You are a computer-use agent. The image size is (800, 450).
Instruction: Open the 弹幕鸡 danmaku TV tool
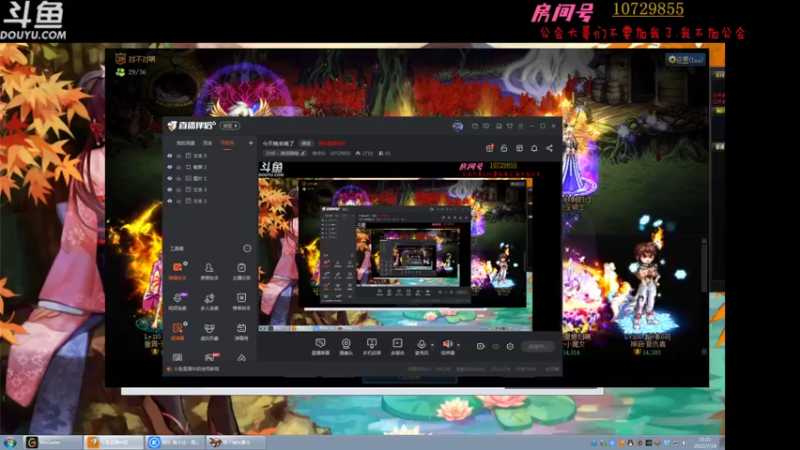click(241, 331)
